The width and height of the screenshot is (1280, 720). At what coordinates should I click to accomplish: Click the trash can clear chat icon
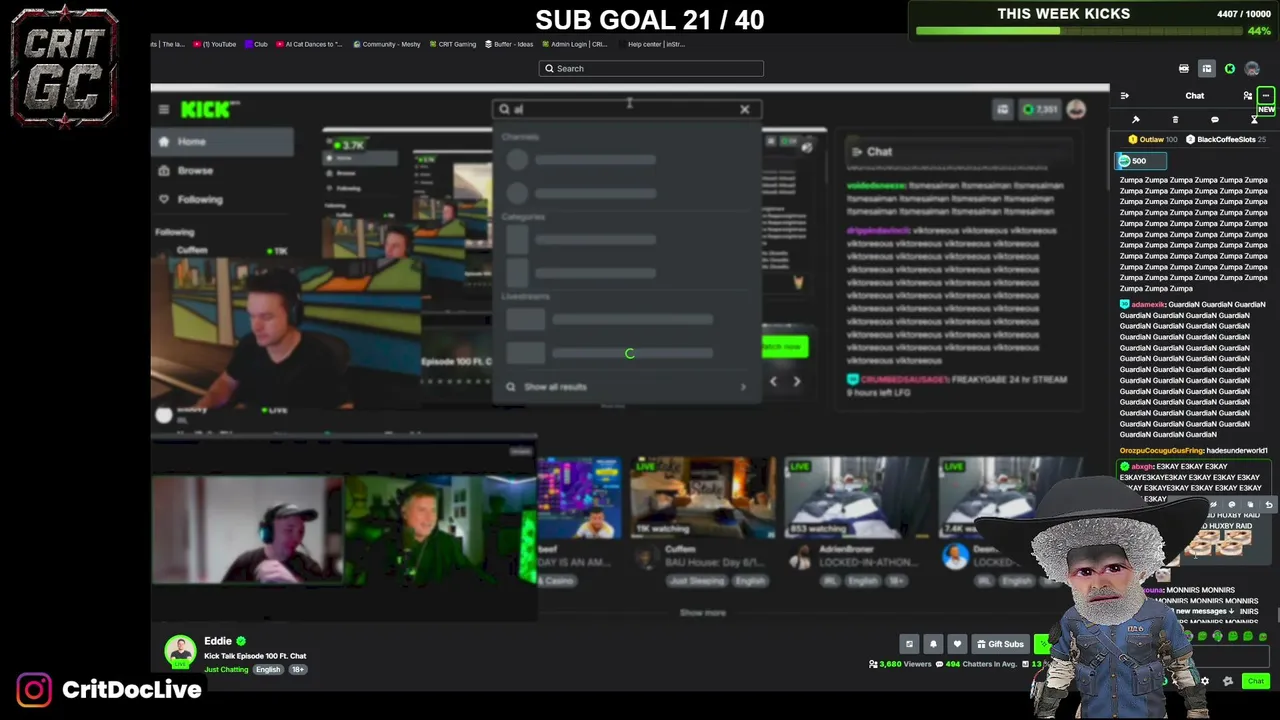1175,120
